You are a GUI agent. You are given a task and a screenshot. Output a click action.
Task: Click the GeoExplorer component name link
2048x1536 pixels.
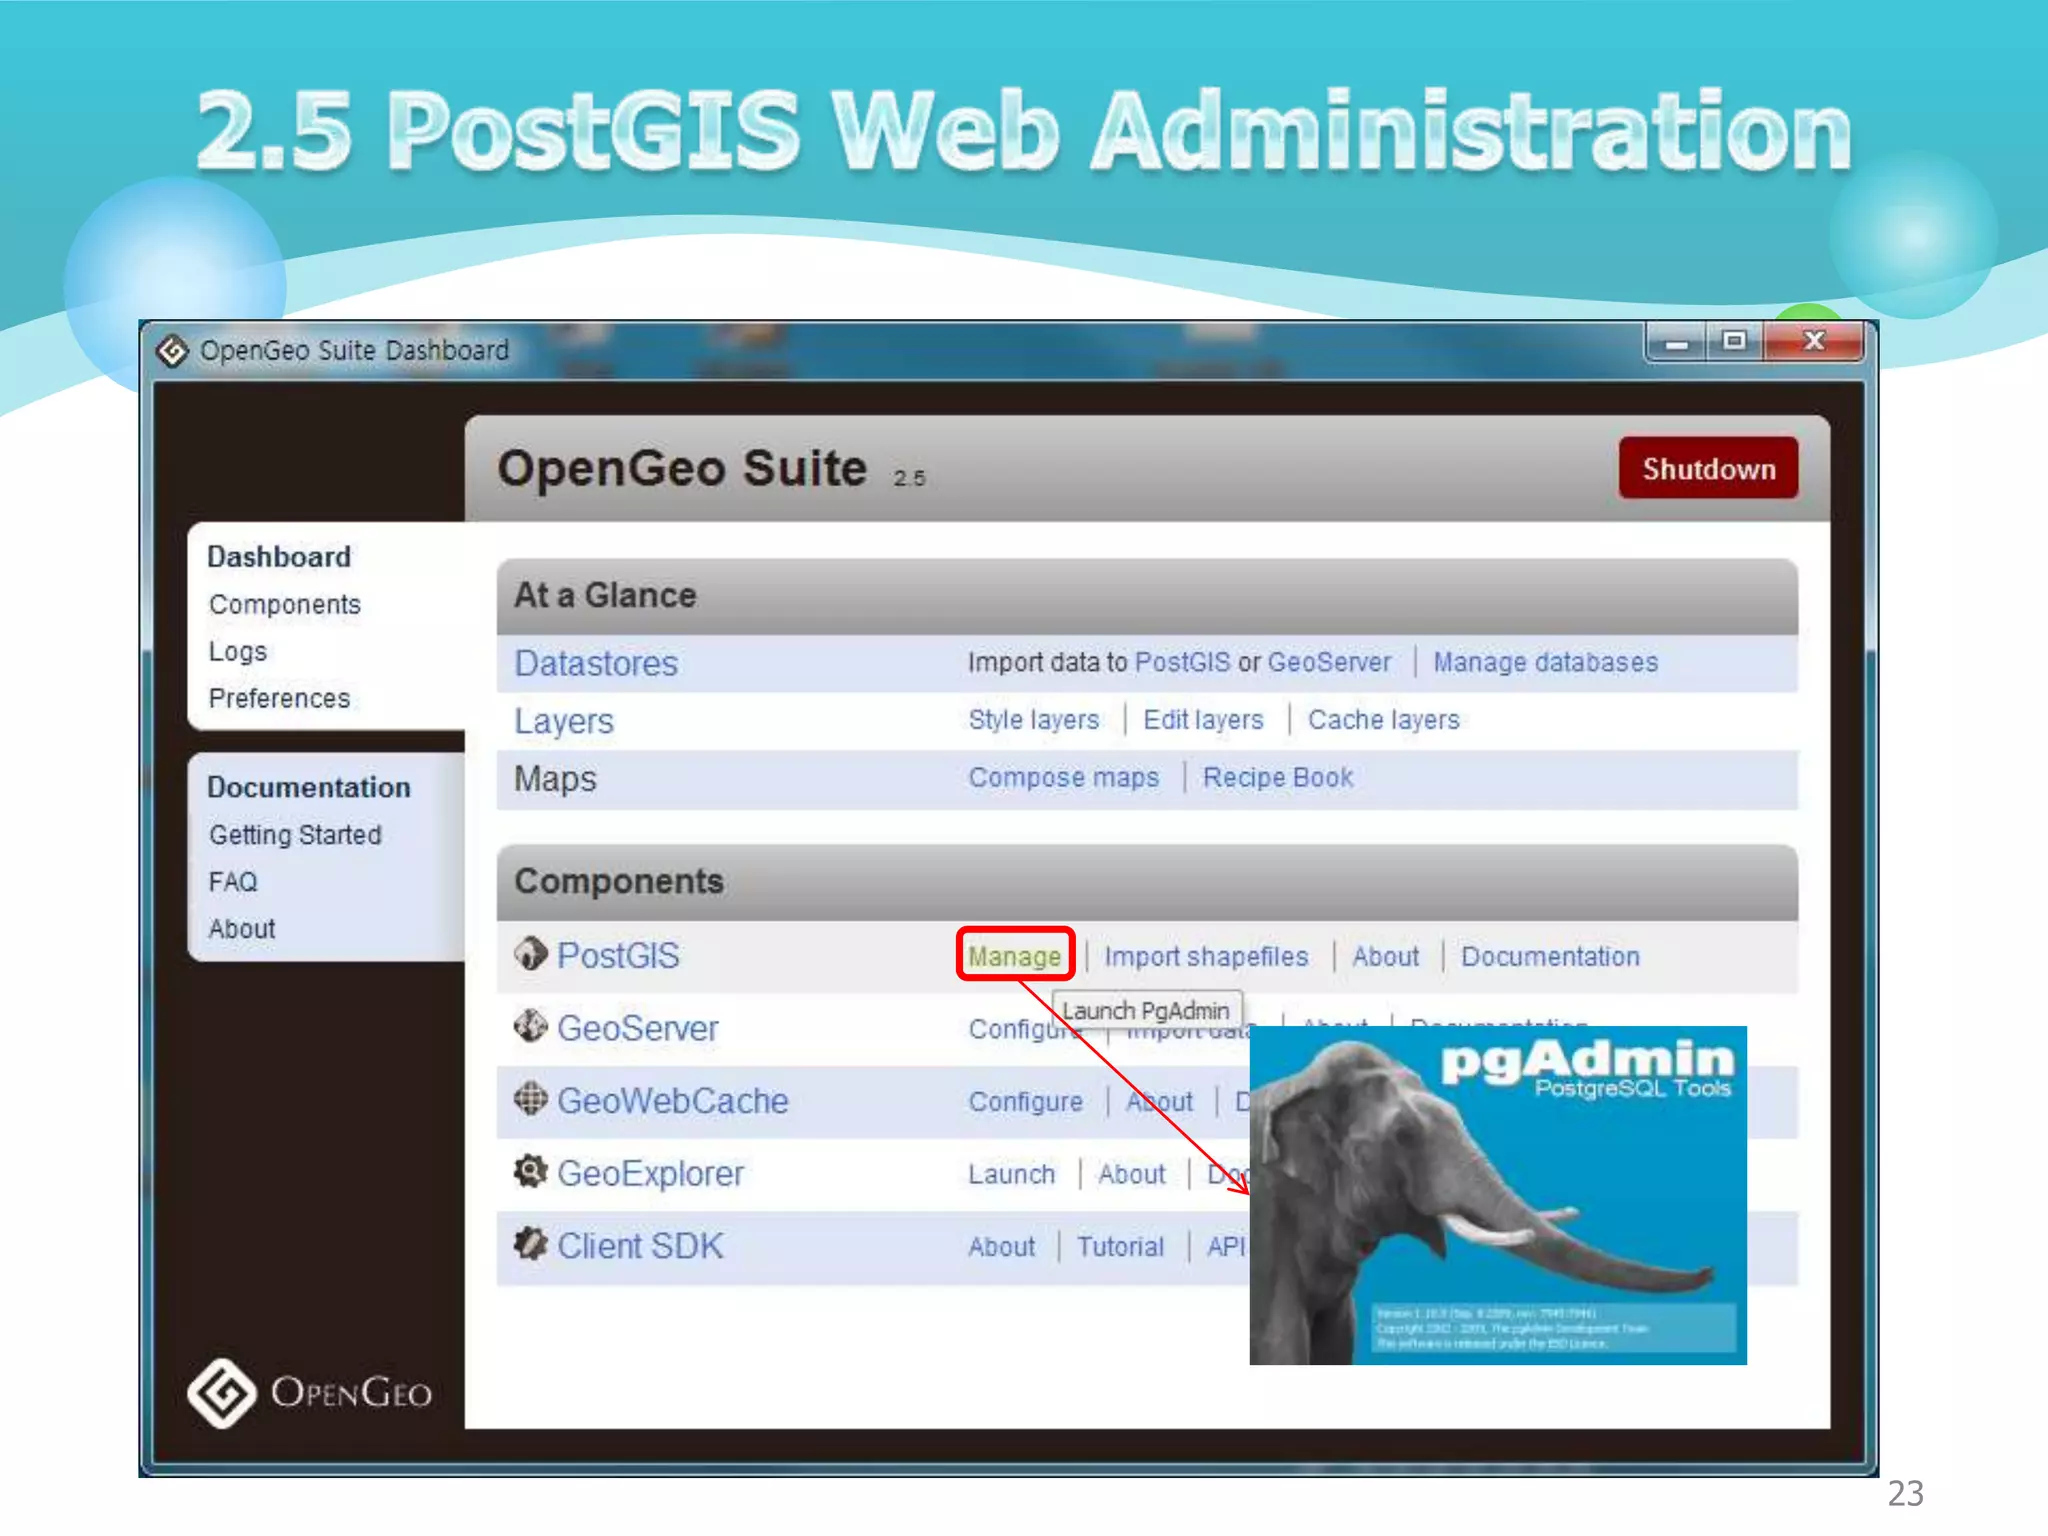tap(651, 1174)
